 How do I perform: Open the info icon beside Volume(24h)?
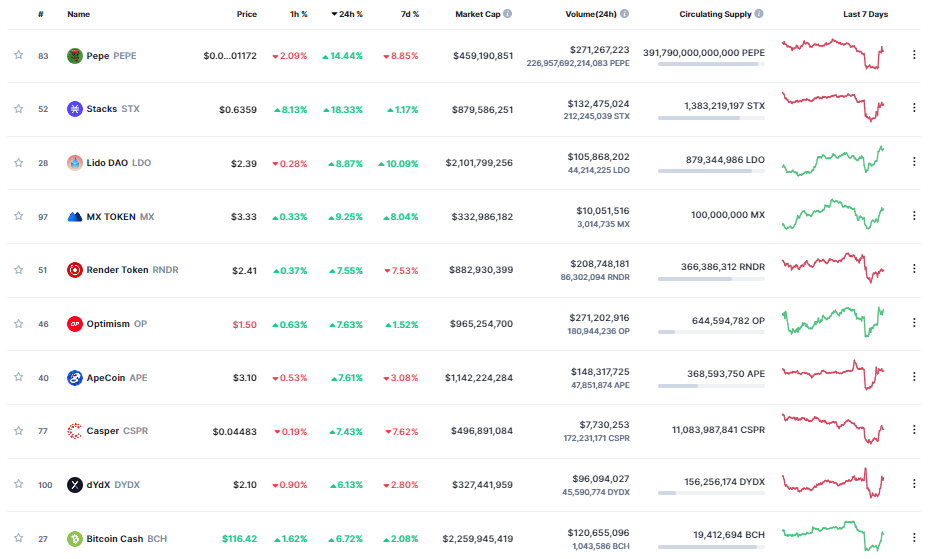point(624,14)
